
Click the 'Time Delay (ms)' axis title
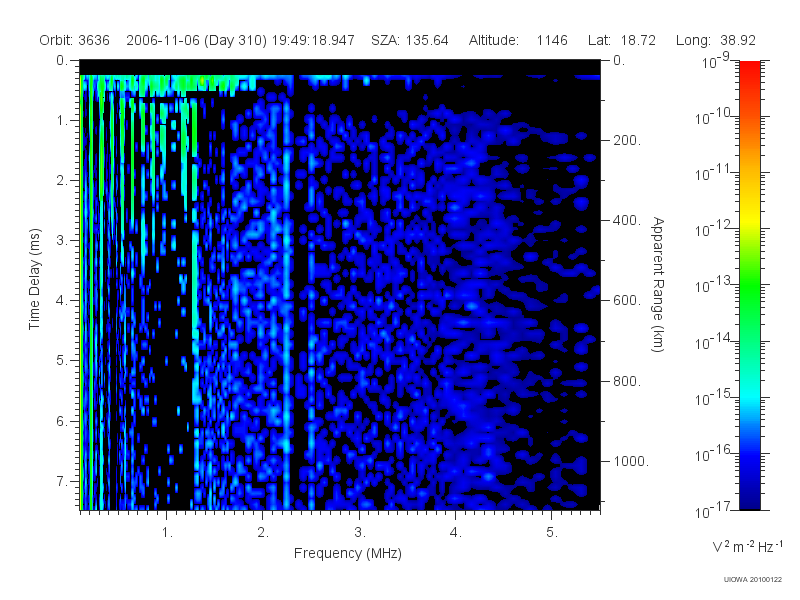(x=34, y=279)
